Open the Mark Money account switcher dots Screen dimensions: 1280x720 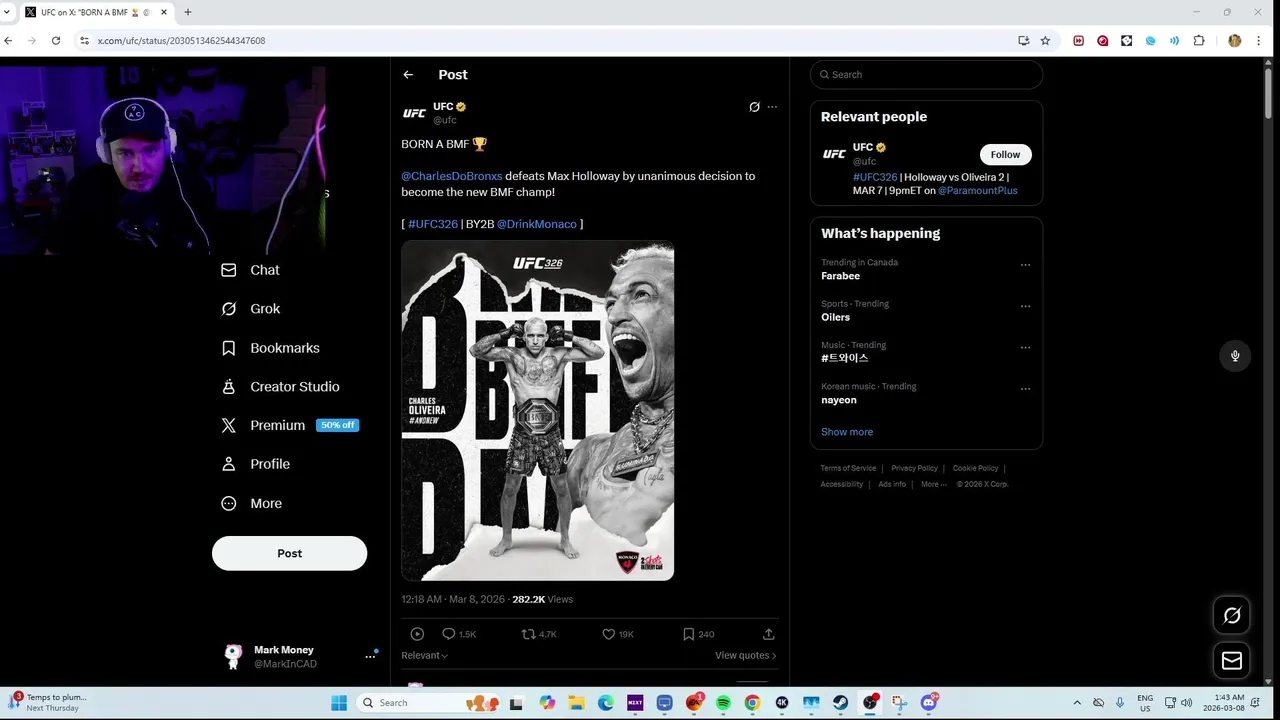(370, 657)
